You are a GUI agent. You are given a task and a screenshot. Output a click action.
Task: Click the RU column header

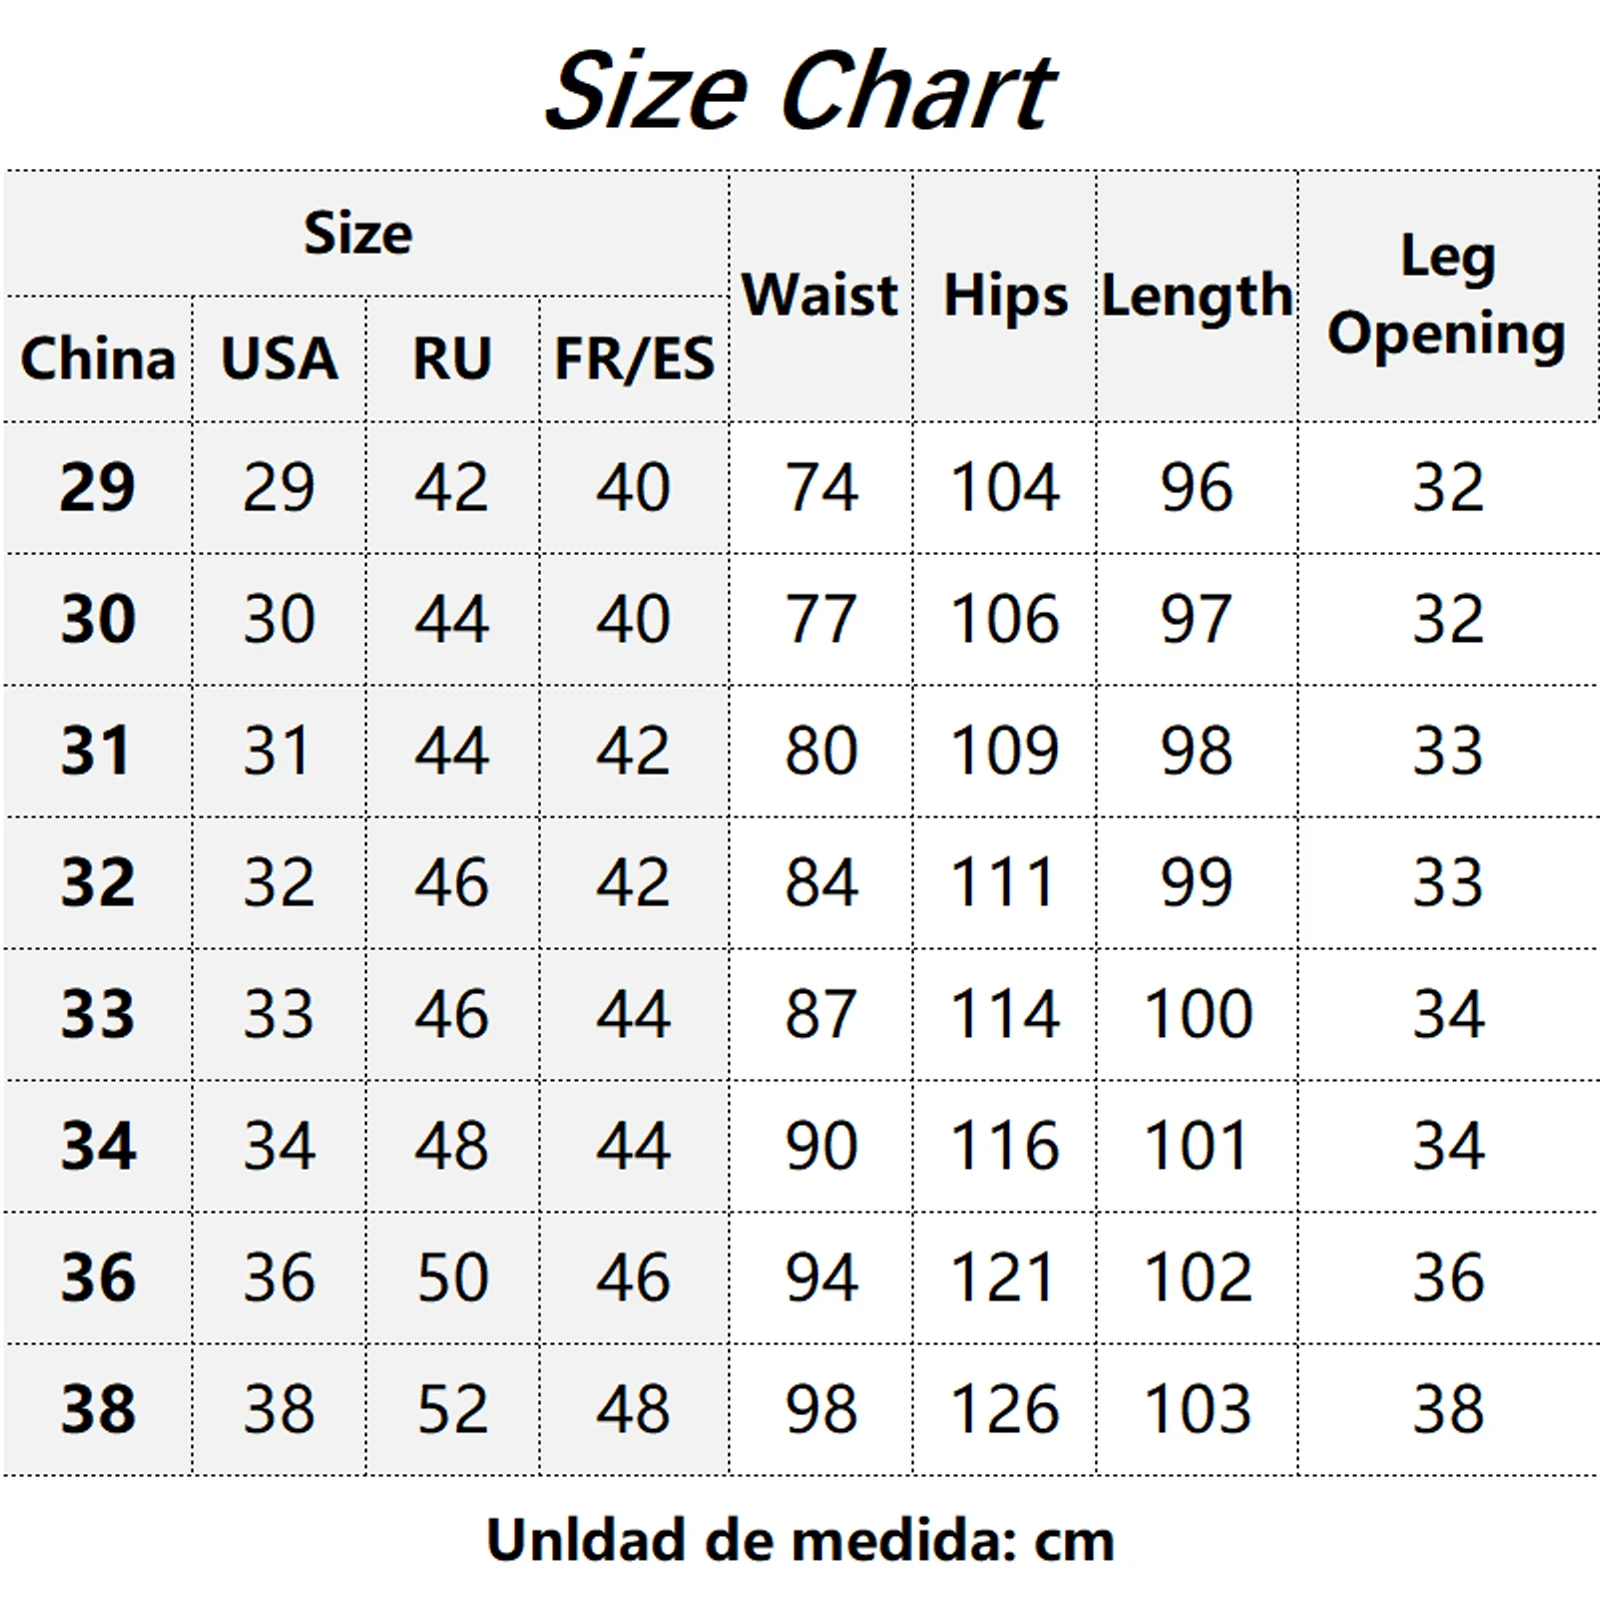[x=453, y=358]
